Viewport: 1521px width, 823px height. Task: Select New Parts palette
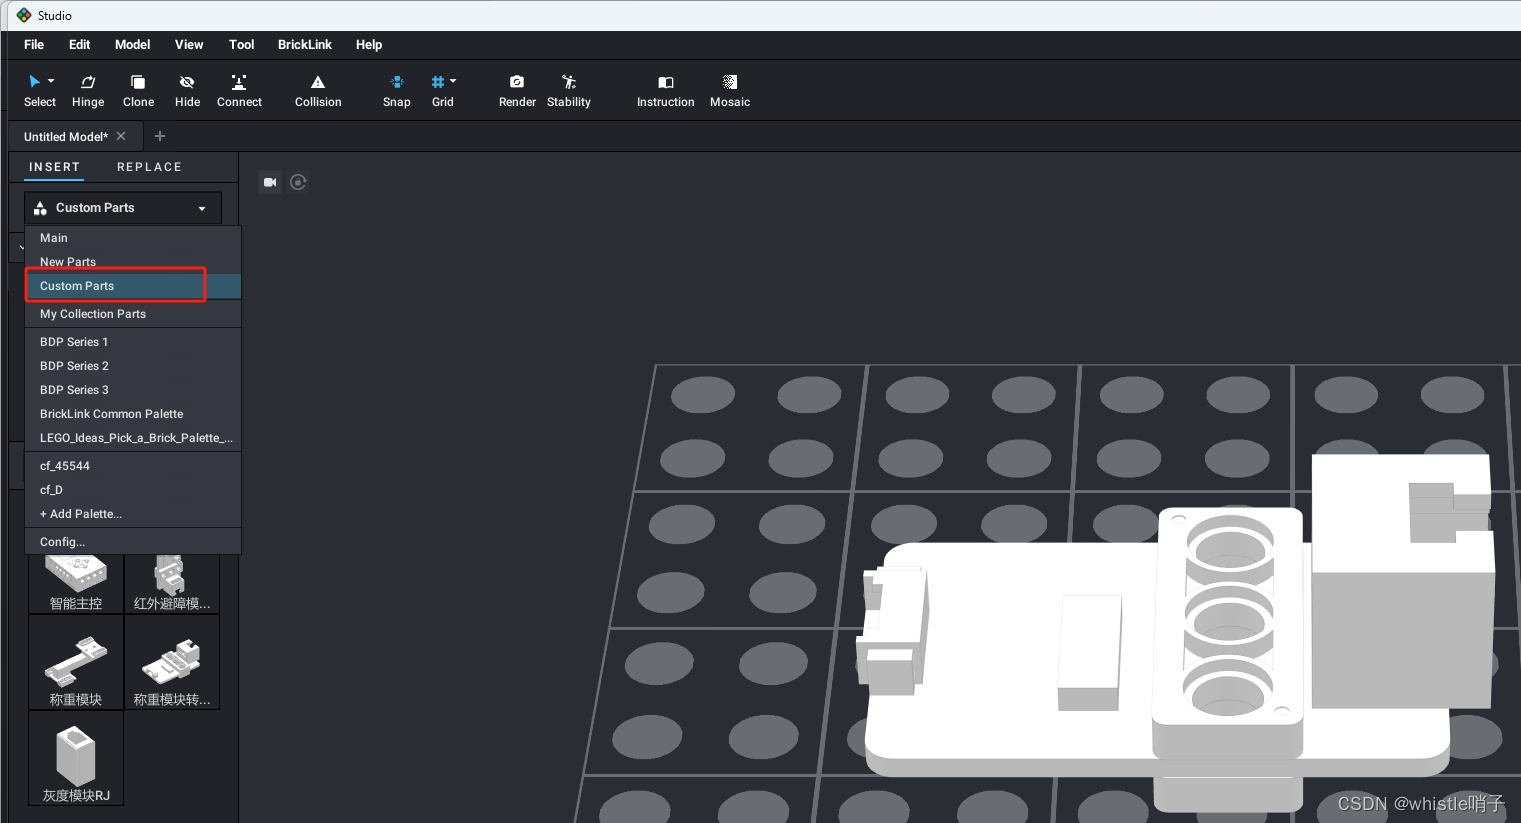133,262
